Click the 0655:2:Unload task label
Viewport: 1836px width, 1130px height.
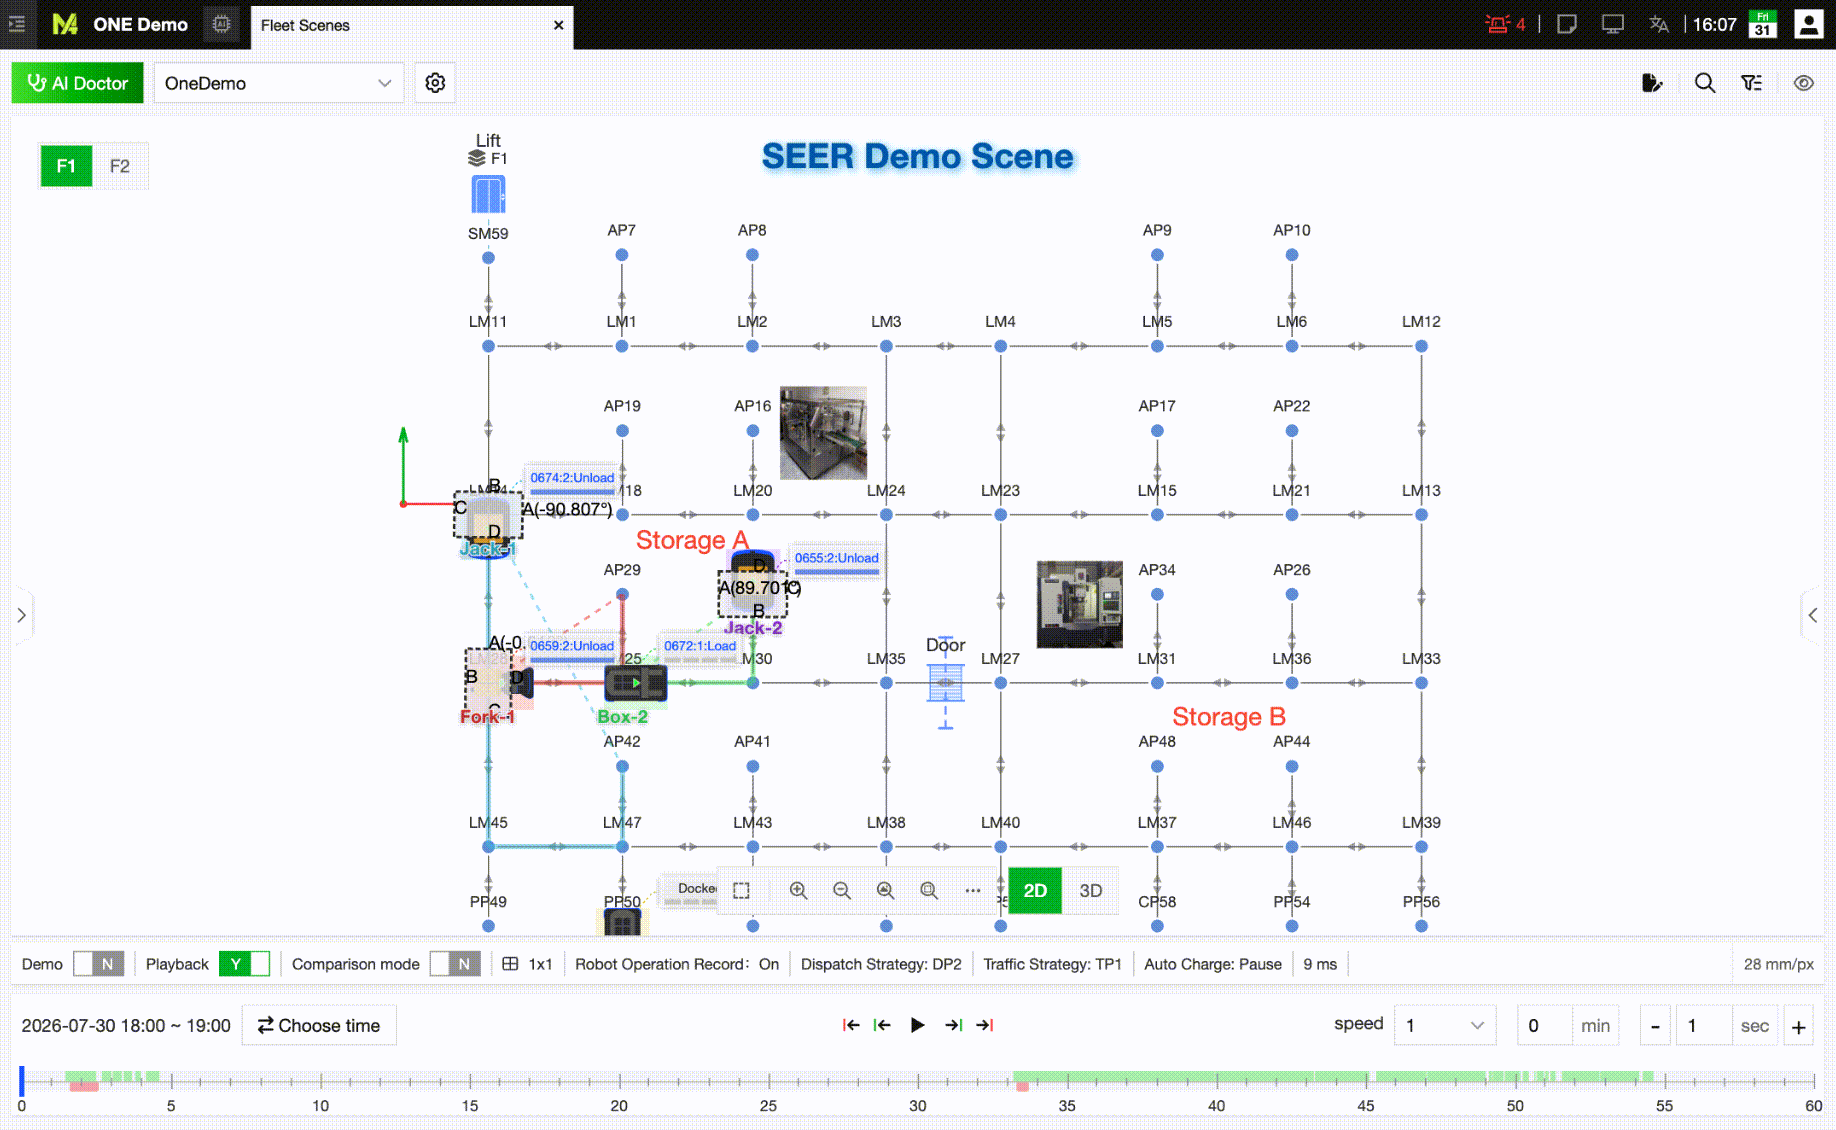click(x=836, y=558)
